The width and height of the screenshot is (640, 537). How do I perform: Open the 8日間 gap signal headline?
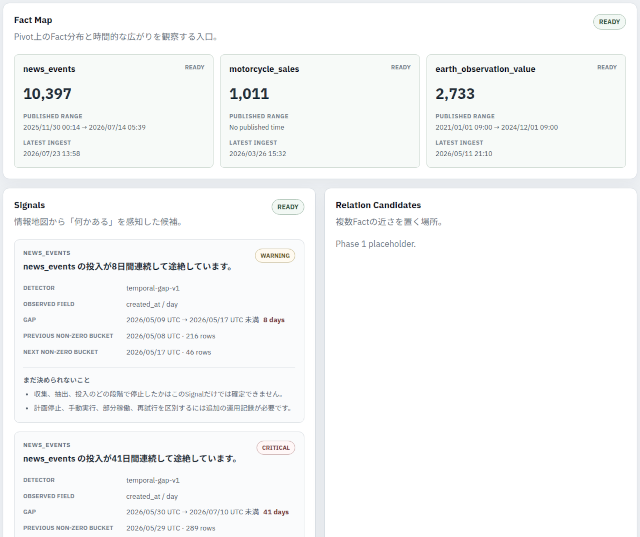pyautogui.click(x=128, y=266)
